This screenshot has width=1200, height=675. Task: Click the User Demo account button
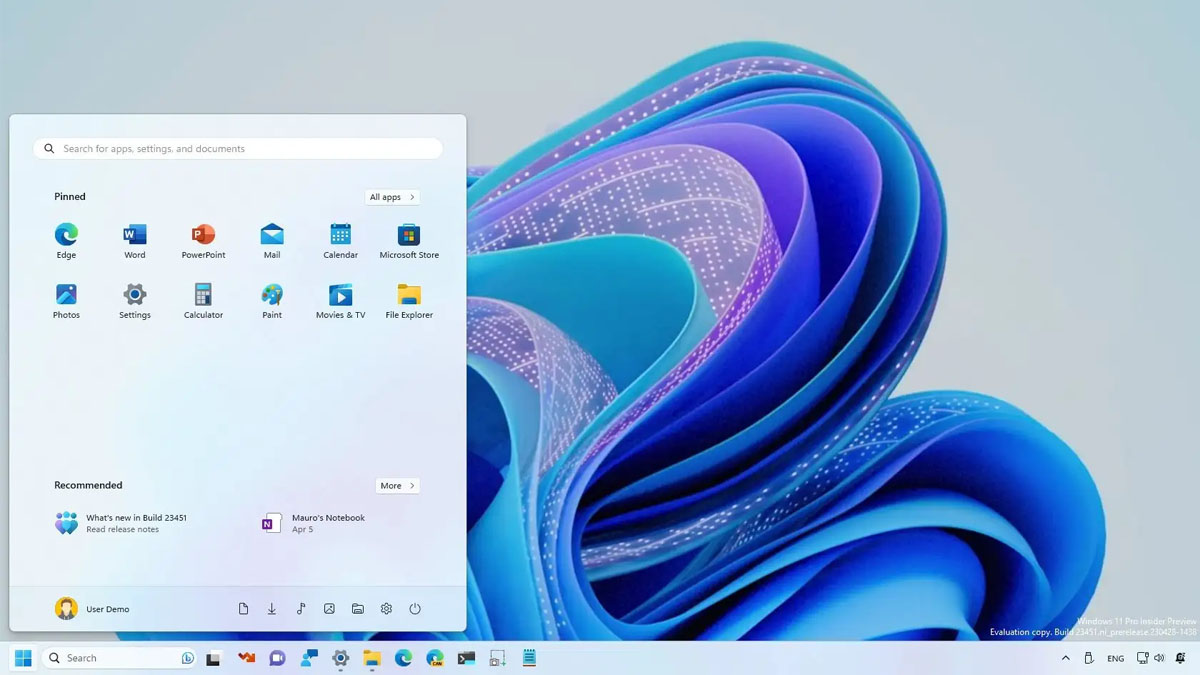click(92, 609)
